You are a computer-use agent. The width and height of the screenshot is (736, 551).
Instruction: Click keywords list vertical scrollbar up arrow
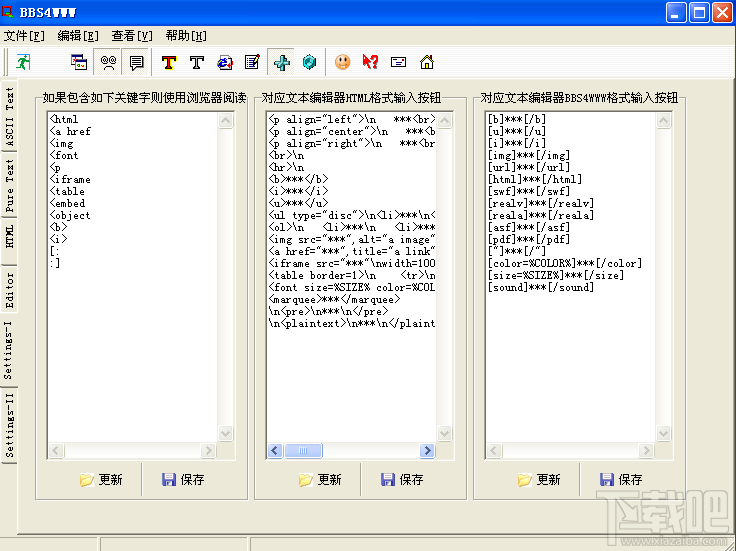click(225, 121)
